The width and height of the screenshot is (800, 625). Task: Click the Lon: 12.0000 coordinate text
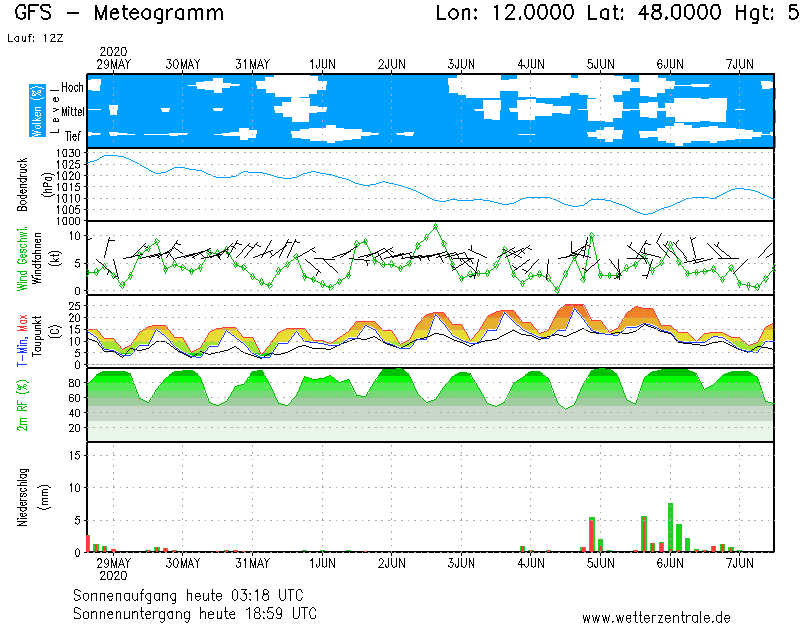506,13
